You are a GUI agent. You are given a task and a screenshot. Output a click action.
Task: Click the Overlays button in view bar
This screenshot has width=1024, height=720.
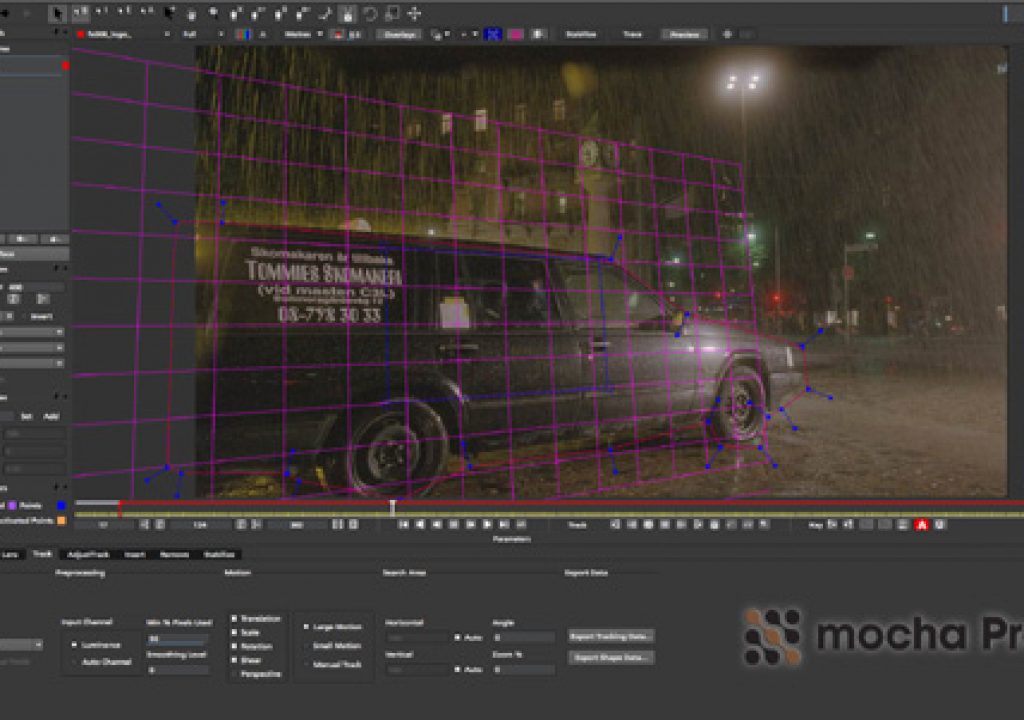coord(399,34)
